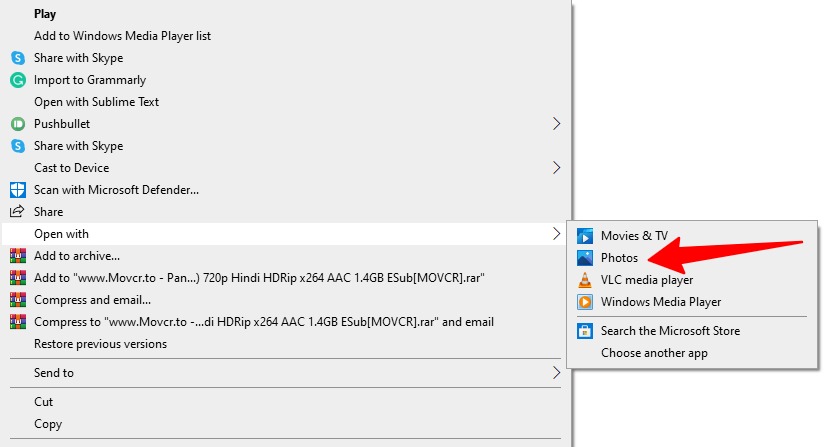The image size is (826, 447).
Task: Select Play from the context menu
Action: click(45, 14)
